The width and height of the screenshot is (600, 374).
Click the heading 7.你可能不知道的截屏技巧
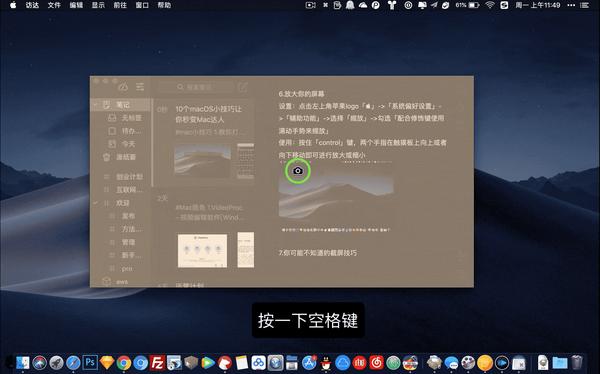point(318,253)
